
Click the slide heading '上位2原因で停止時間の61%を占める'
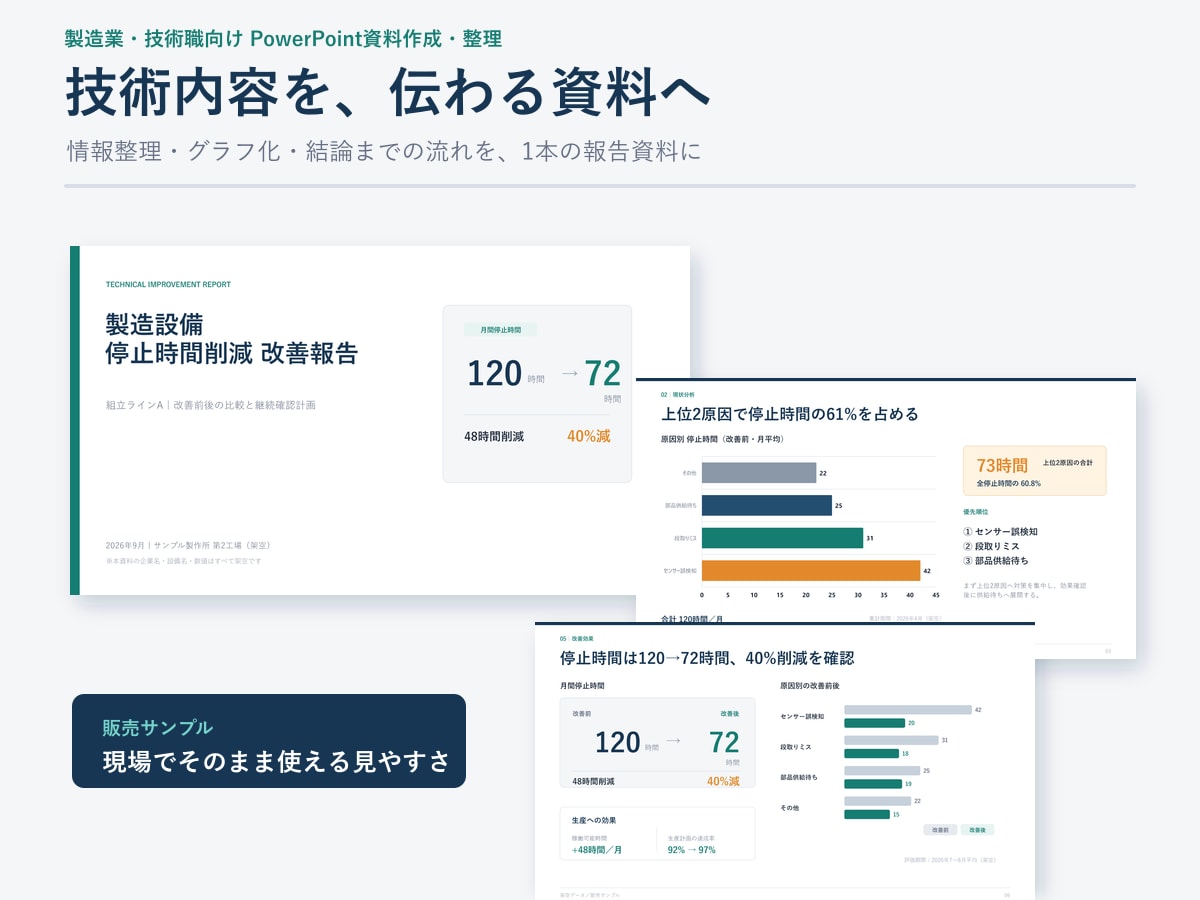[x=790, y=414]
